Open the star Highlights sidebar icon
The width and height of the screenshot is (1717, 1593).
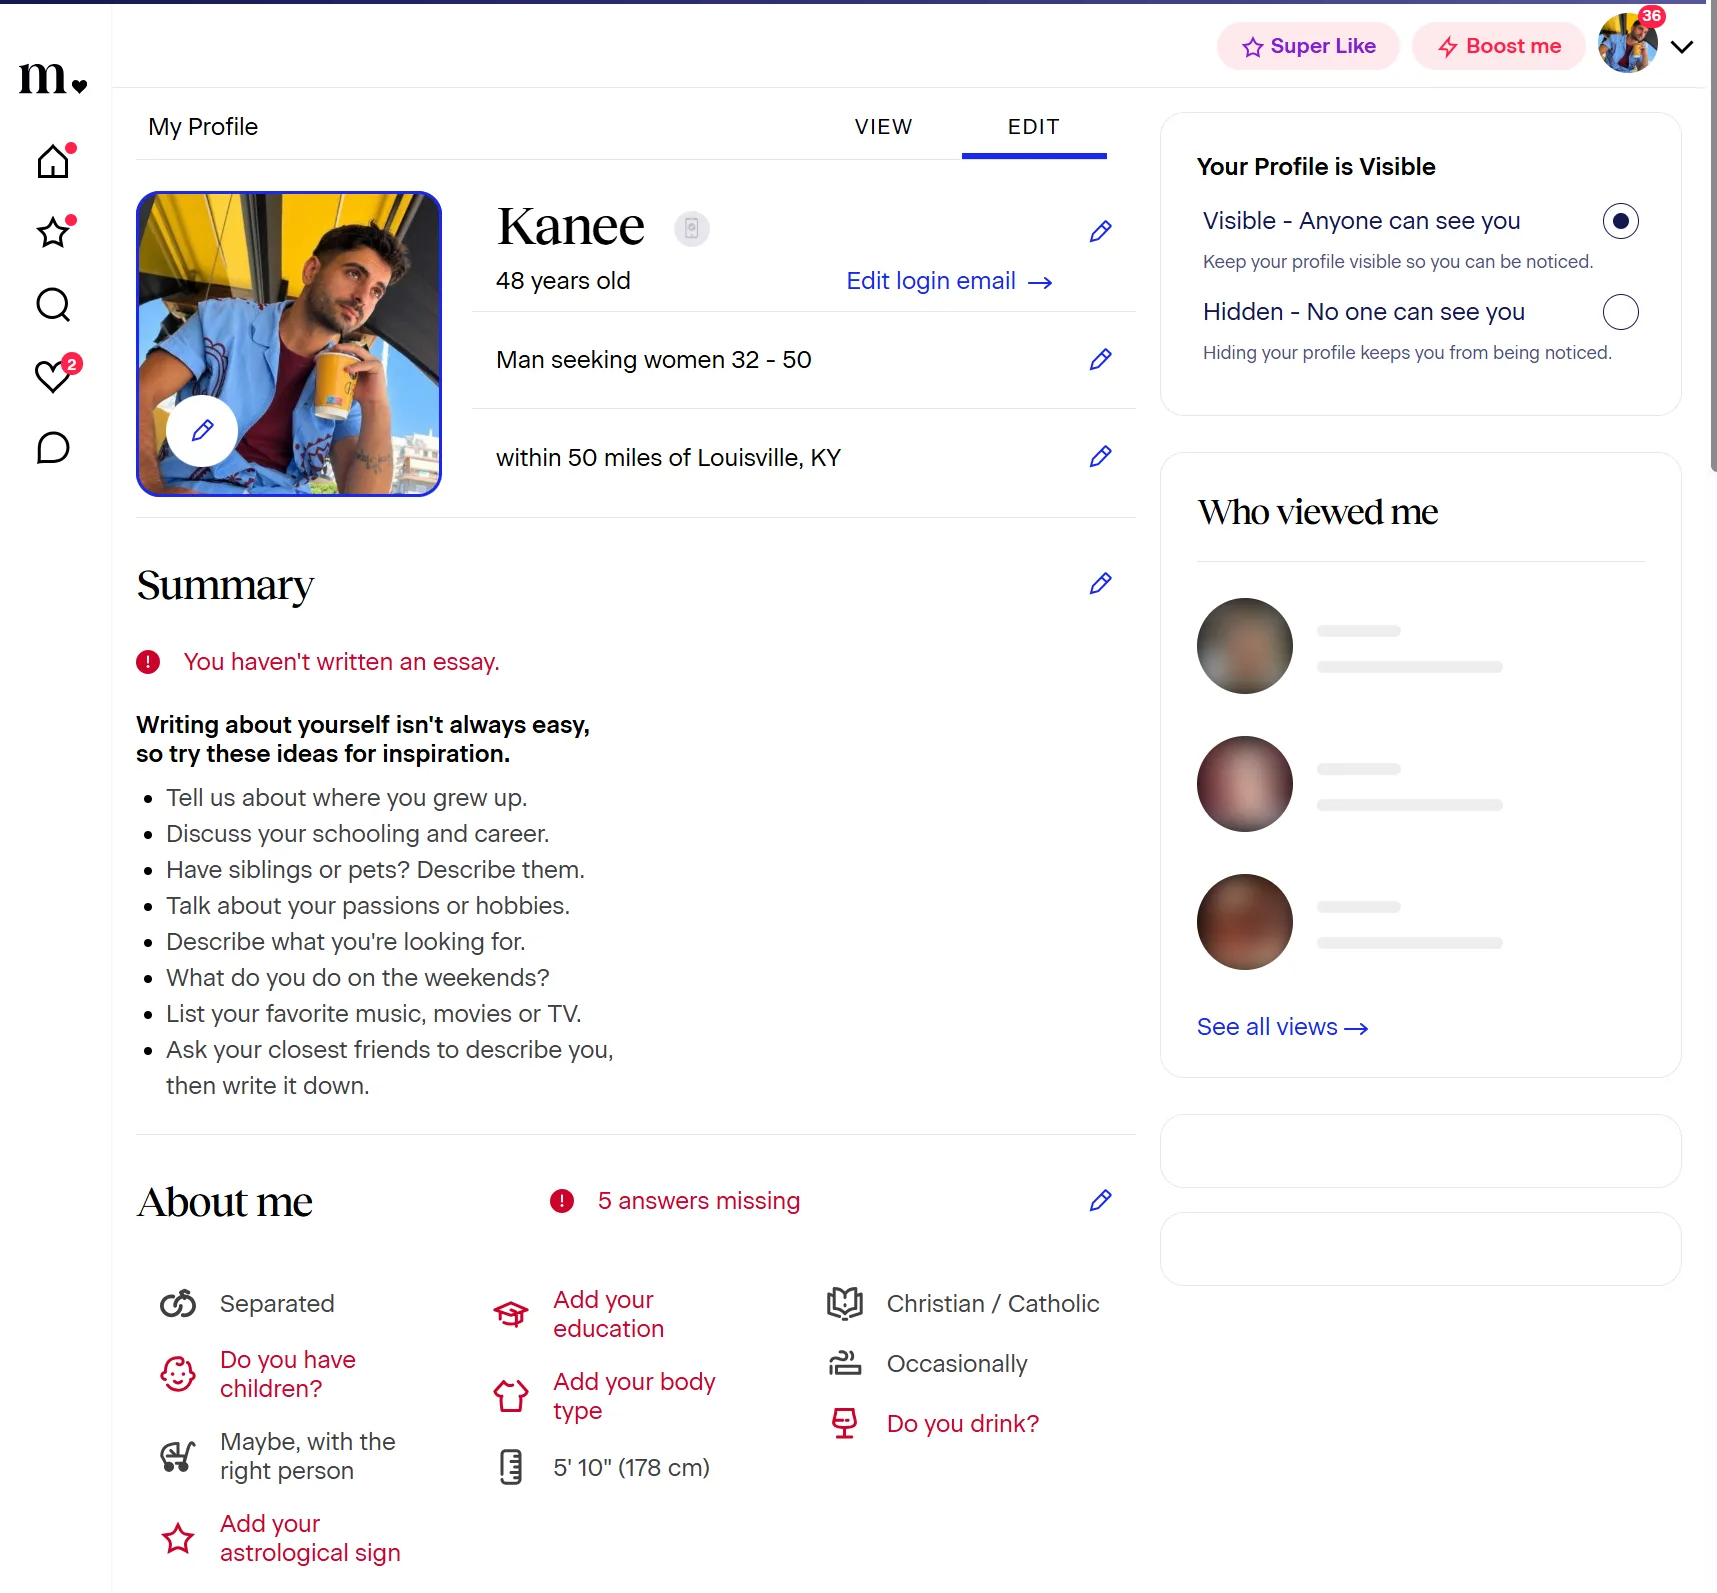pos(53,233)
